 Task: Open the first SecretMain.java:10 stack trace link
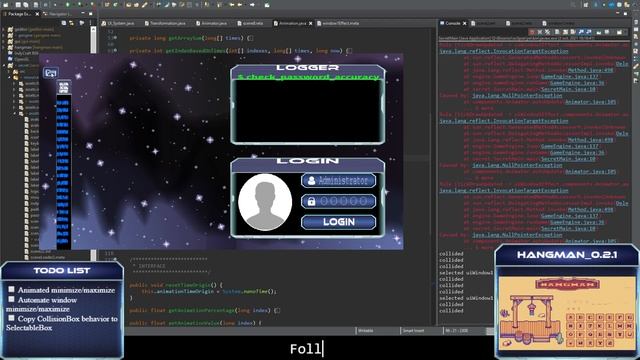tap(568, 89)
